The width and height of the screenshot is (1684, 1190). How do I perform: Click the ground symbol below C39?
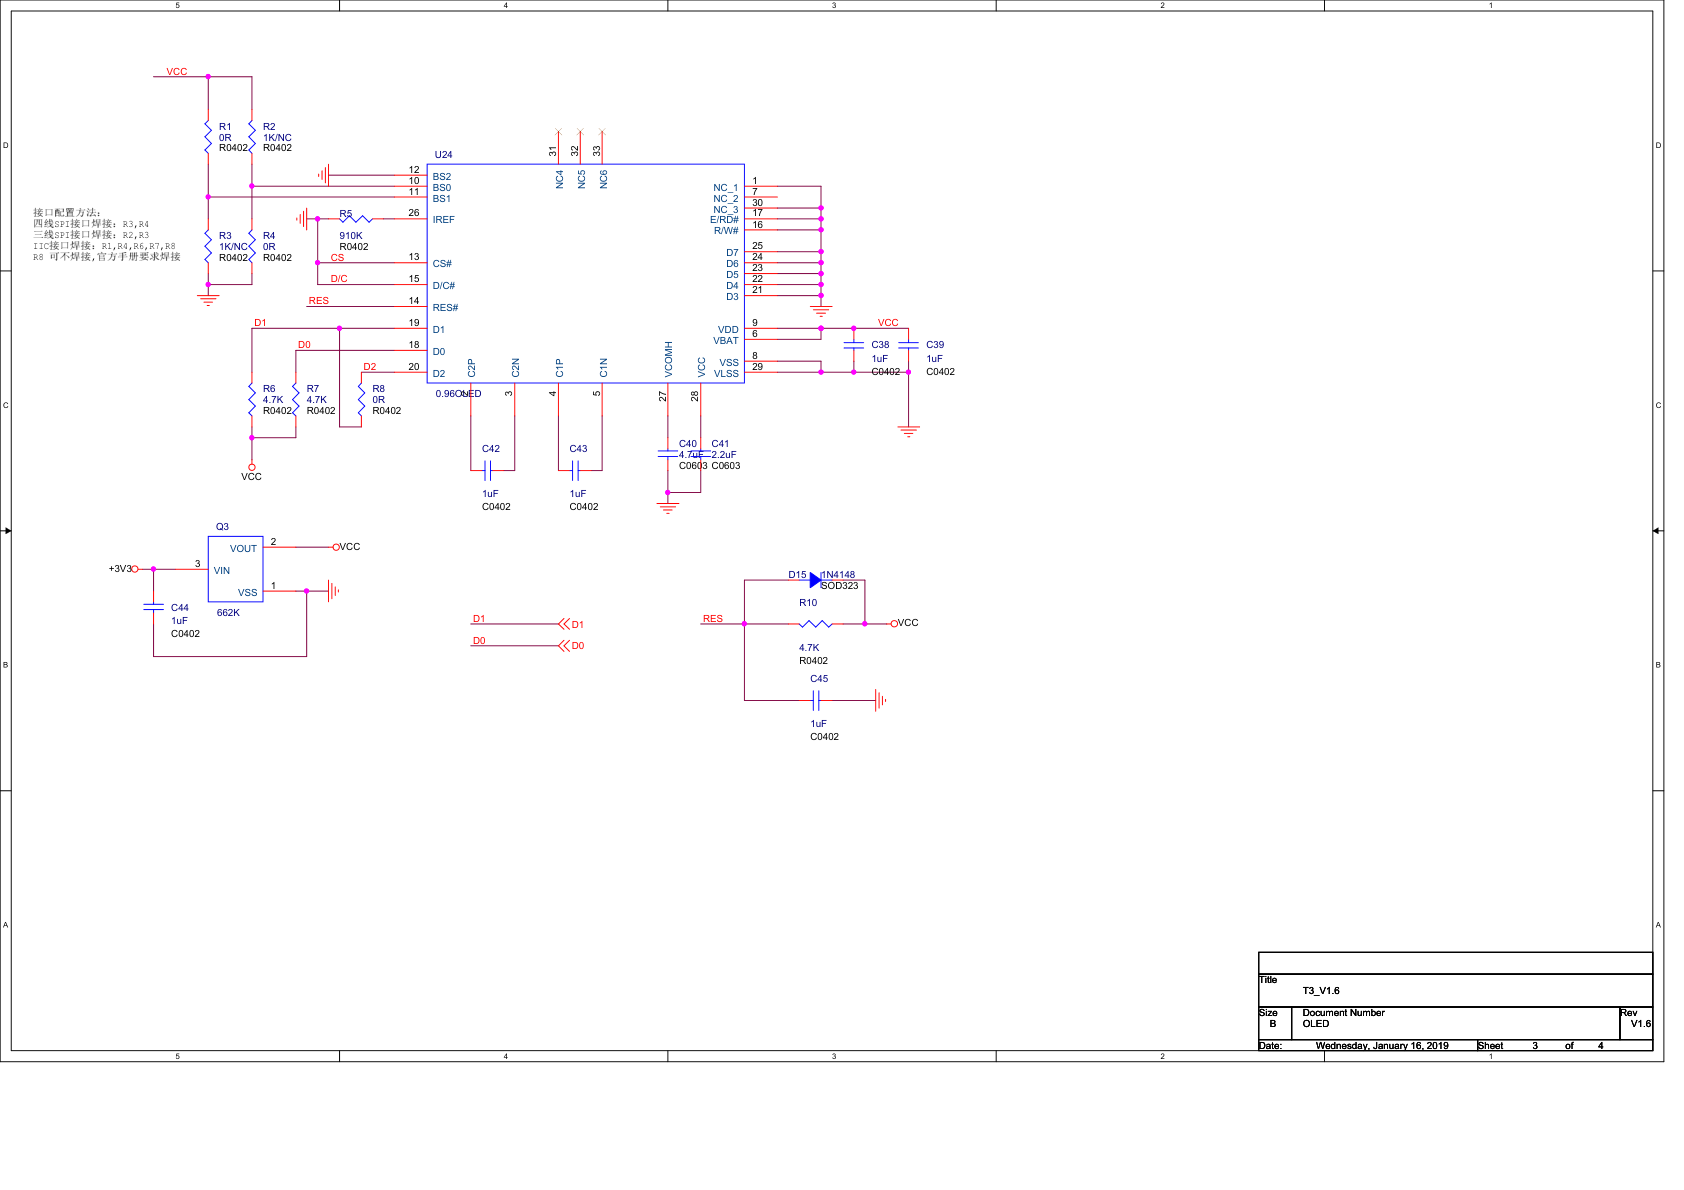(x=908, y=431)
